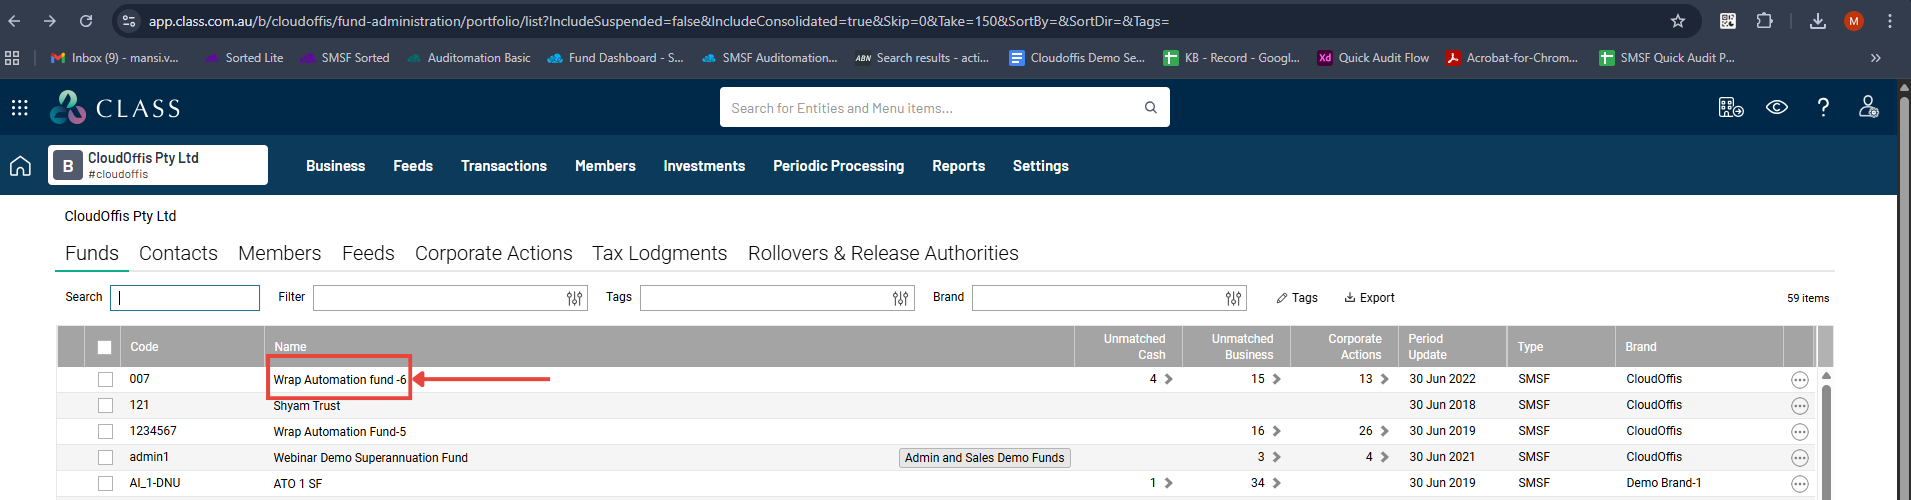Screen dimensions: 1911x500
Task: Click the Export button
Action: pos(1369,298)
